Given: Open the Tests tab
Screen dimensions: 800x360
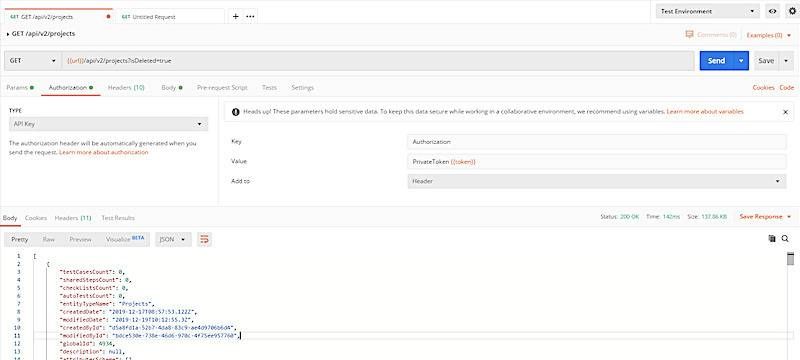Looking at the screenshot, I should pyautogui.click(x=269, y=88).
